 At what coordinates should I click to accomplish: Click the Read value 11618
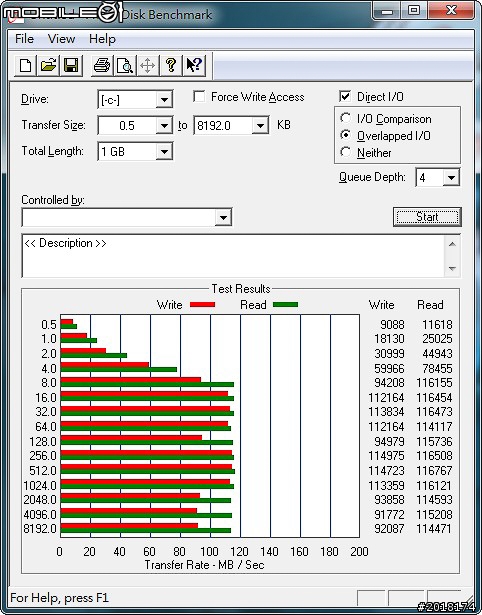click(x=437, y=325)
